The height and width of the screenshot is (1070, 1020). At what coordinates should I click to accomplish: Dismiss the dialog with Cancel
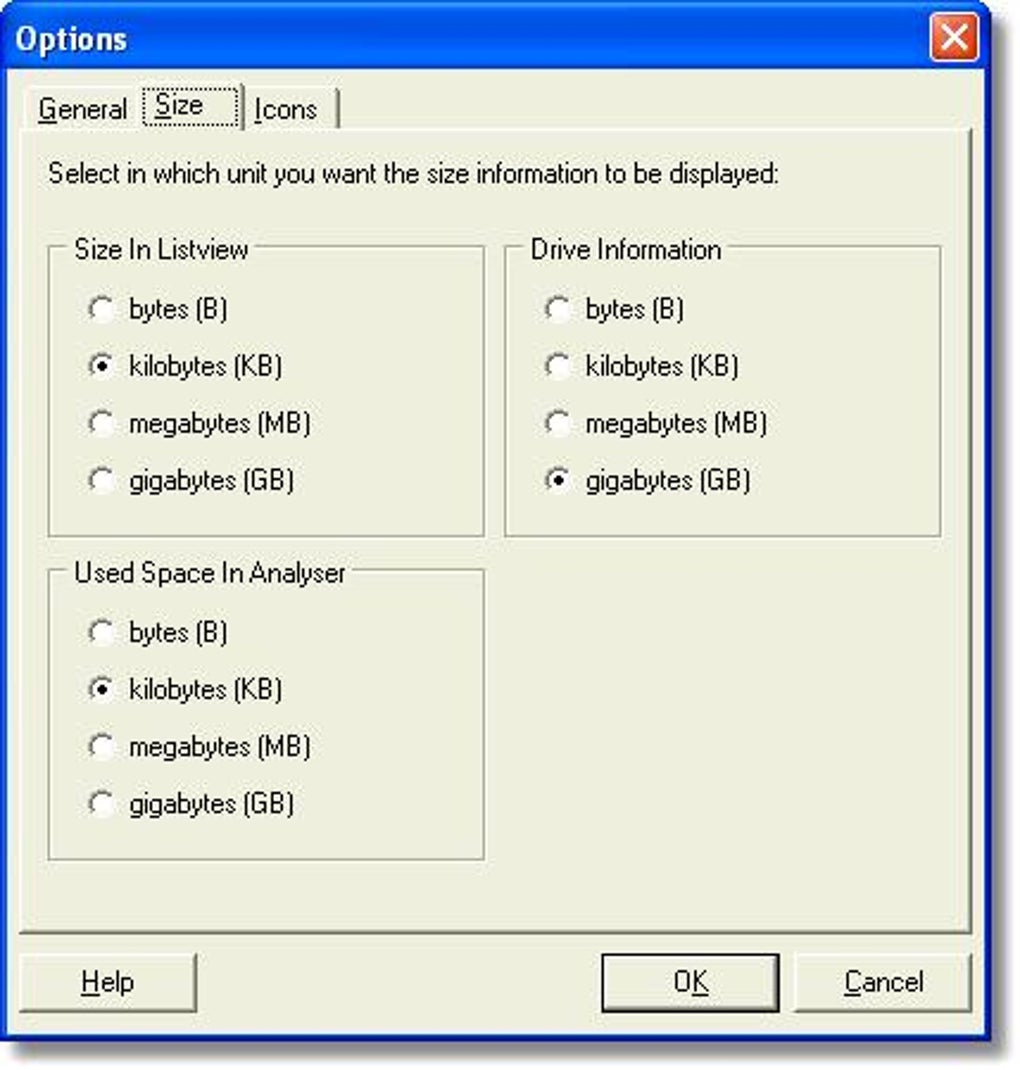(x=884, y=981)
